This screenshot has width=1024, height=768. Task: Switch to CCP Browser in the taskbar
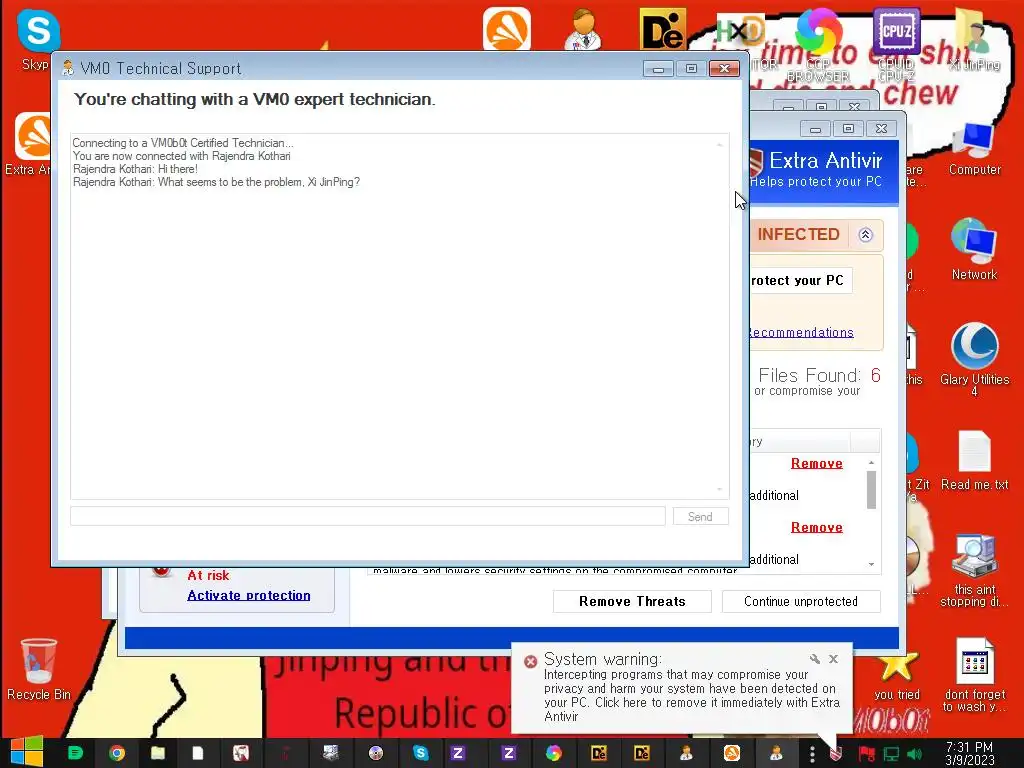tap(554, 753)
